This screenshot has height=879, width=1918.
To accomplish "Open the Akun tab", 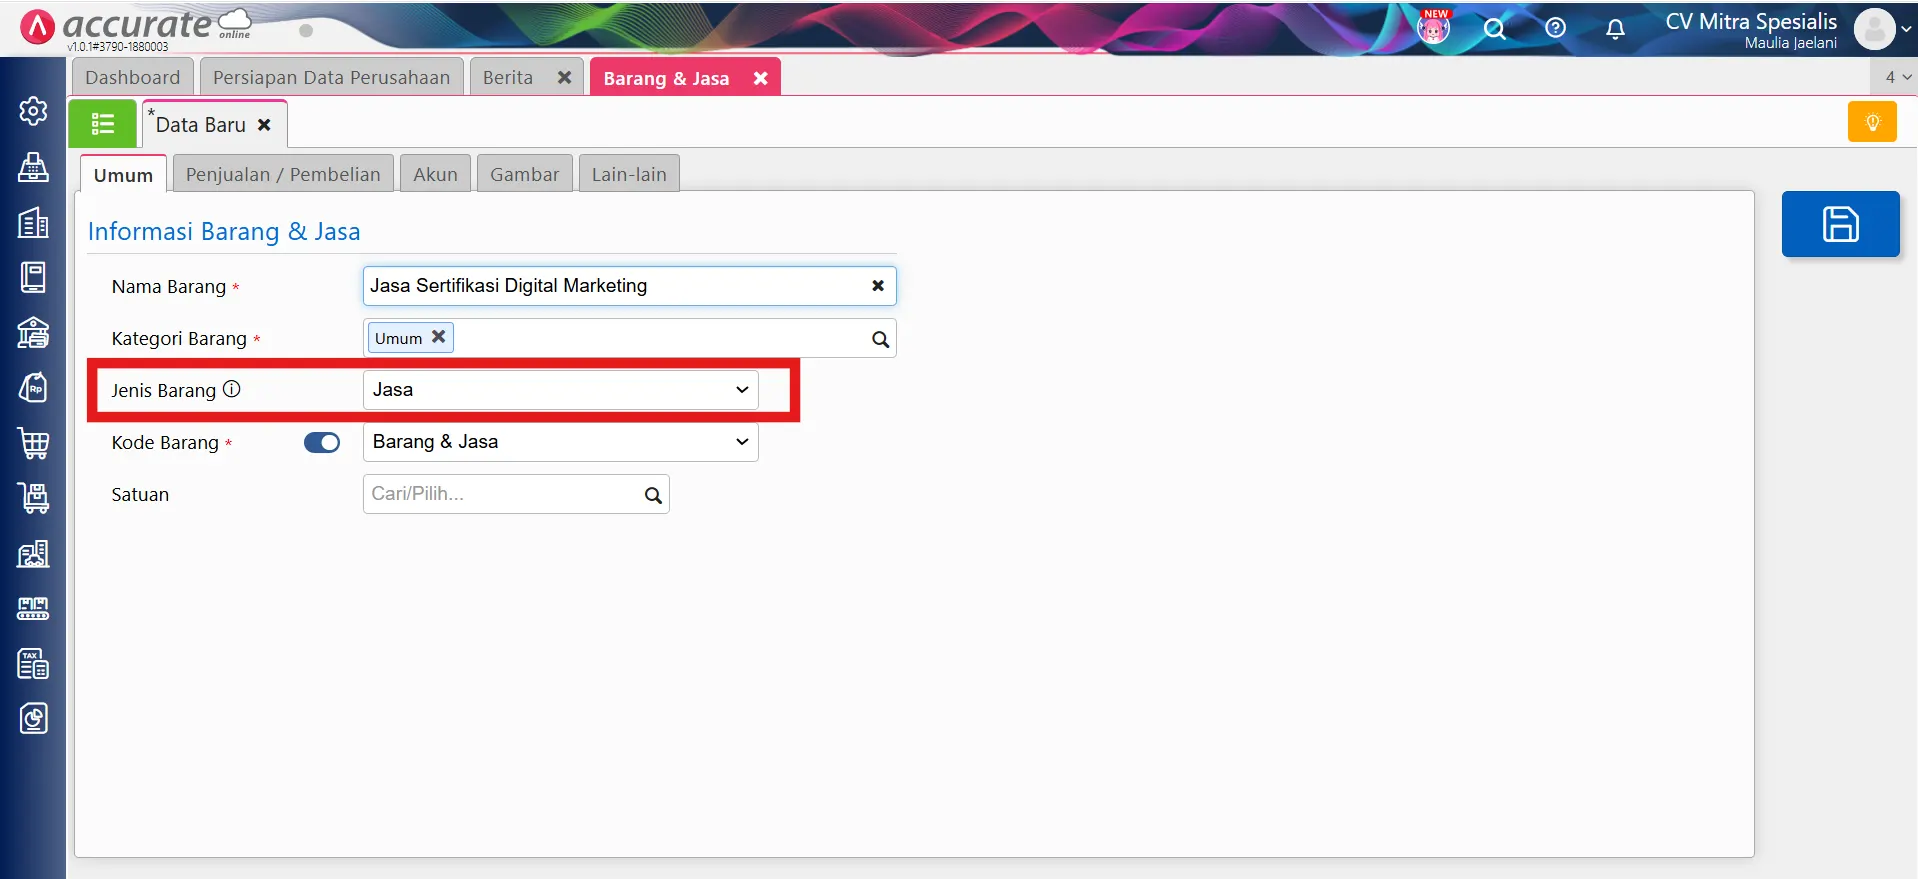I will click(x=435, y=175).
